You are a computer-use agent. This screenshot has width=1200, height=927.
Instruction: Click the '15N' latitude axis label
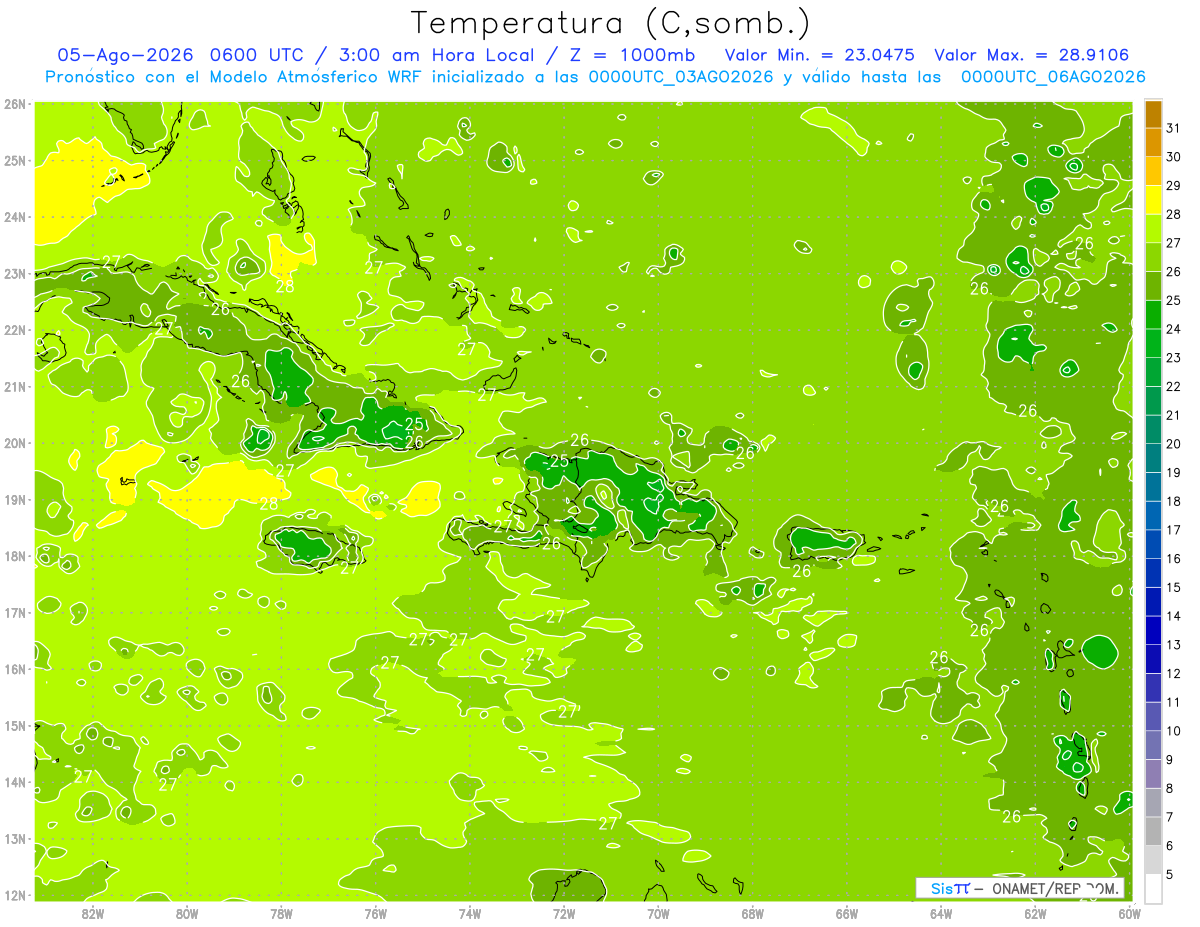(14, 726)
